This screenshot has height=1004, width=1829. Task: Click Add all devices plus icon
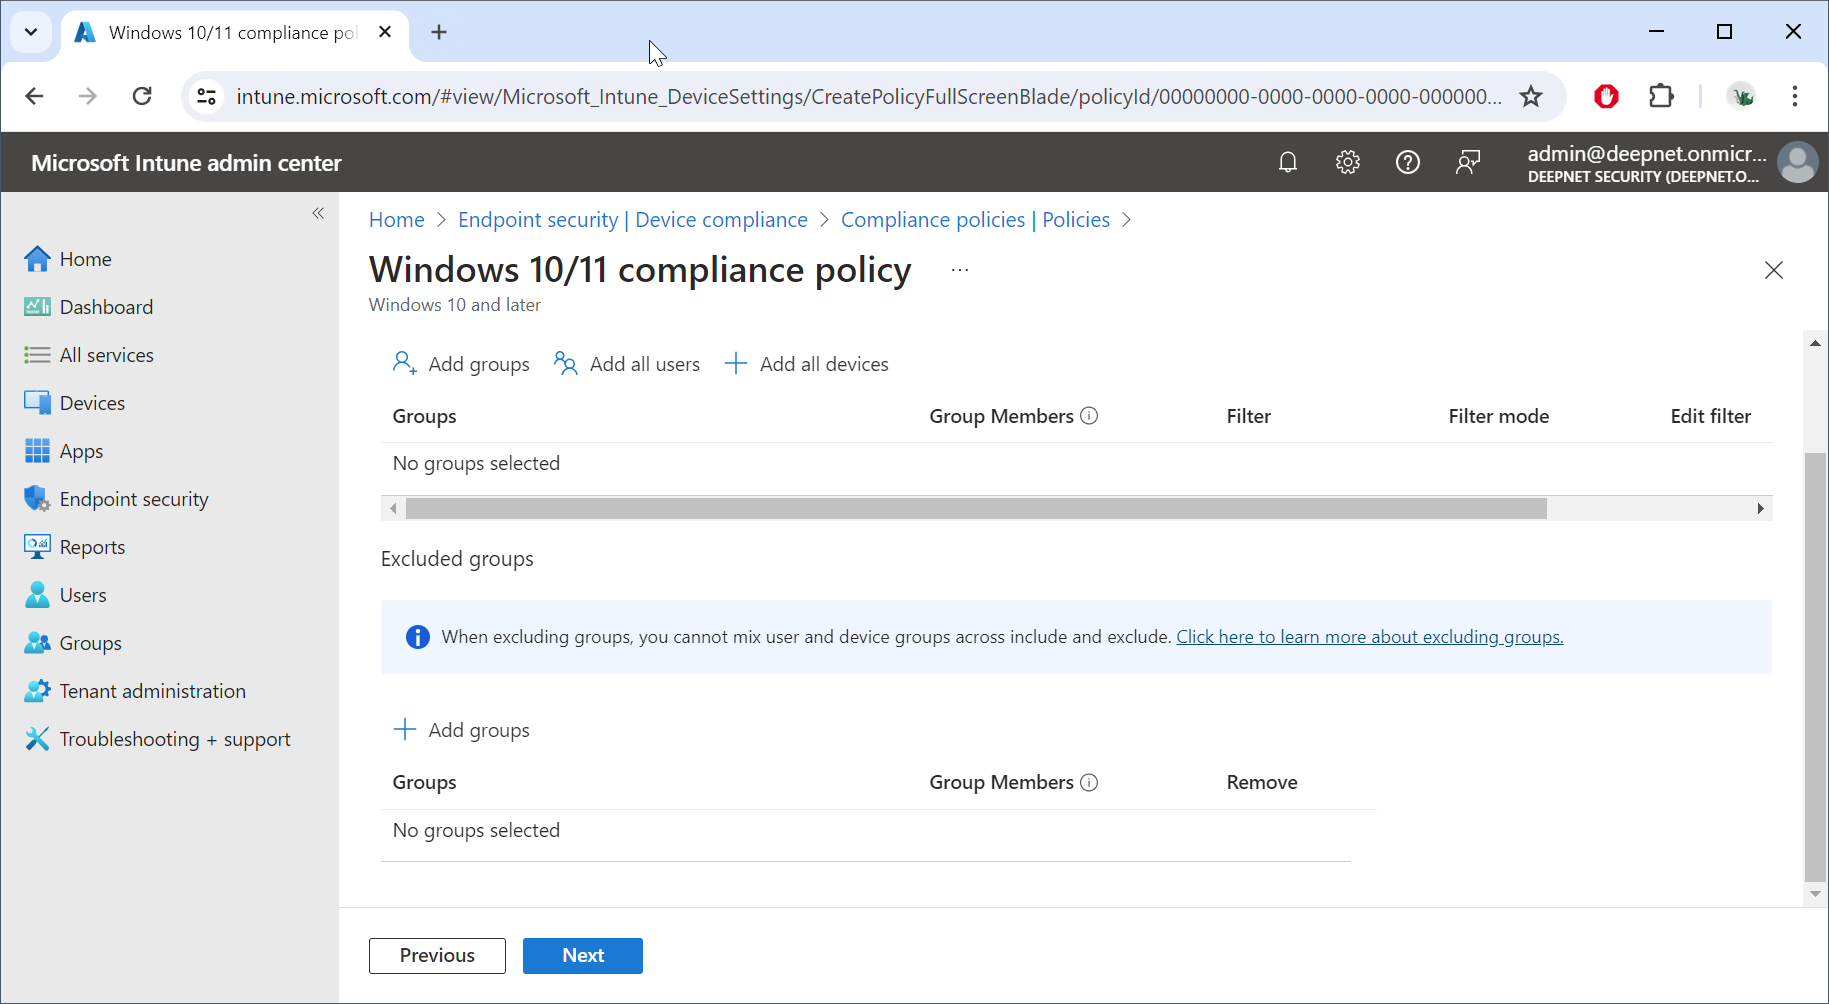point(736,364)
